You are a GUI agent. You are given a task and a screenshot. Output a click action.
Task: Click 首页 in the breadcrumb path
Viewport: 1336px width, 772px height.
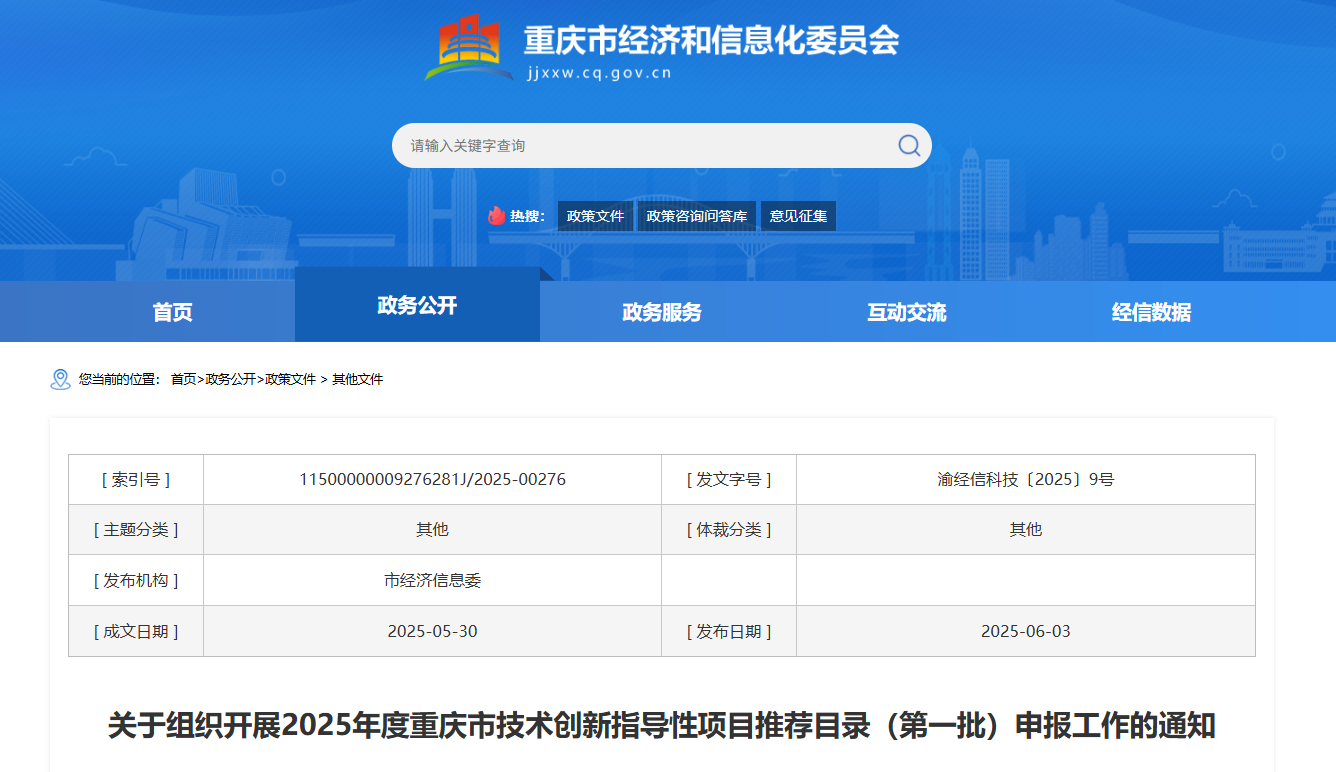click(x=183, y=379)
